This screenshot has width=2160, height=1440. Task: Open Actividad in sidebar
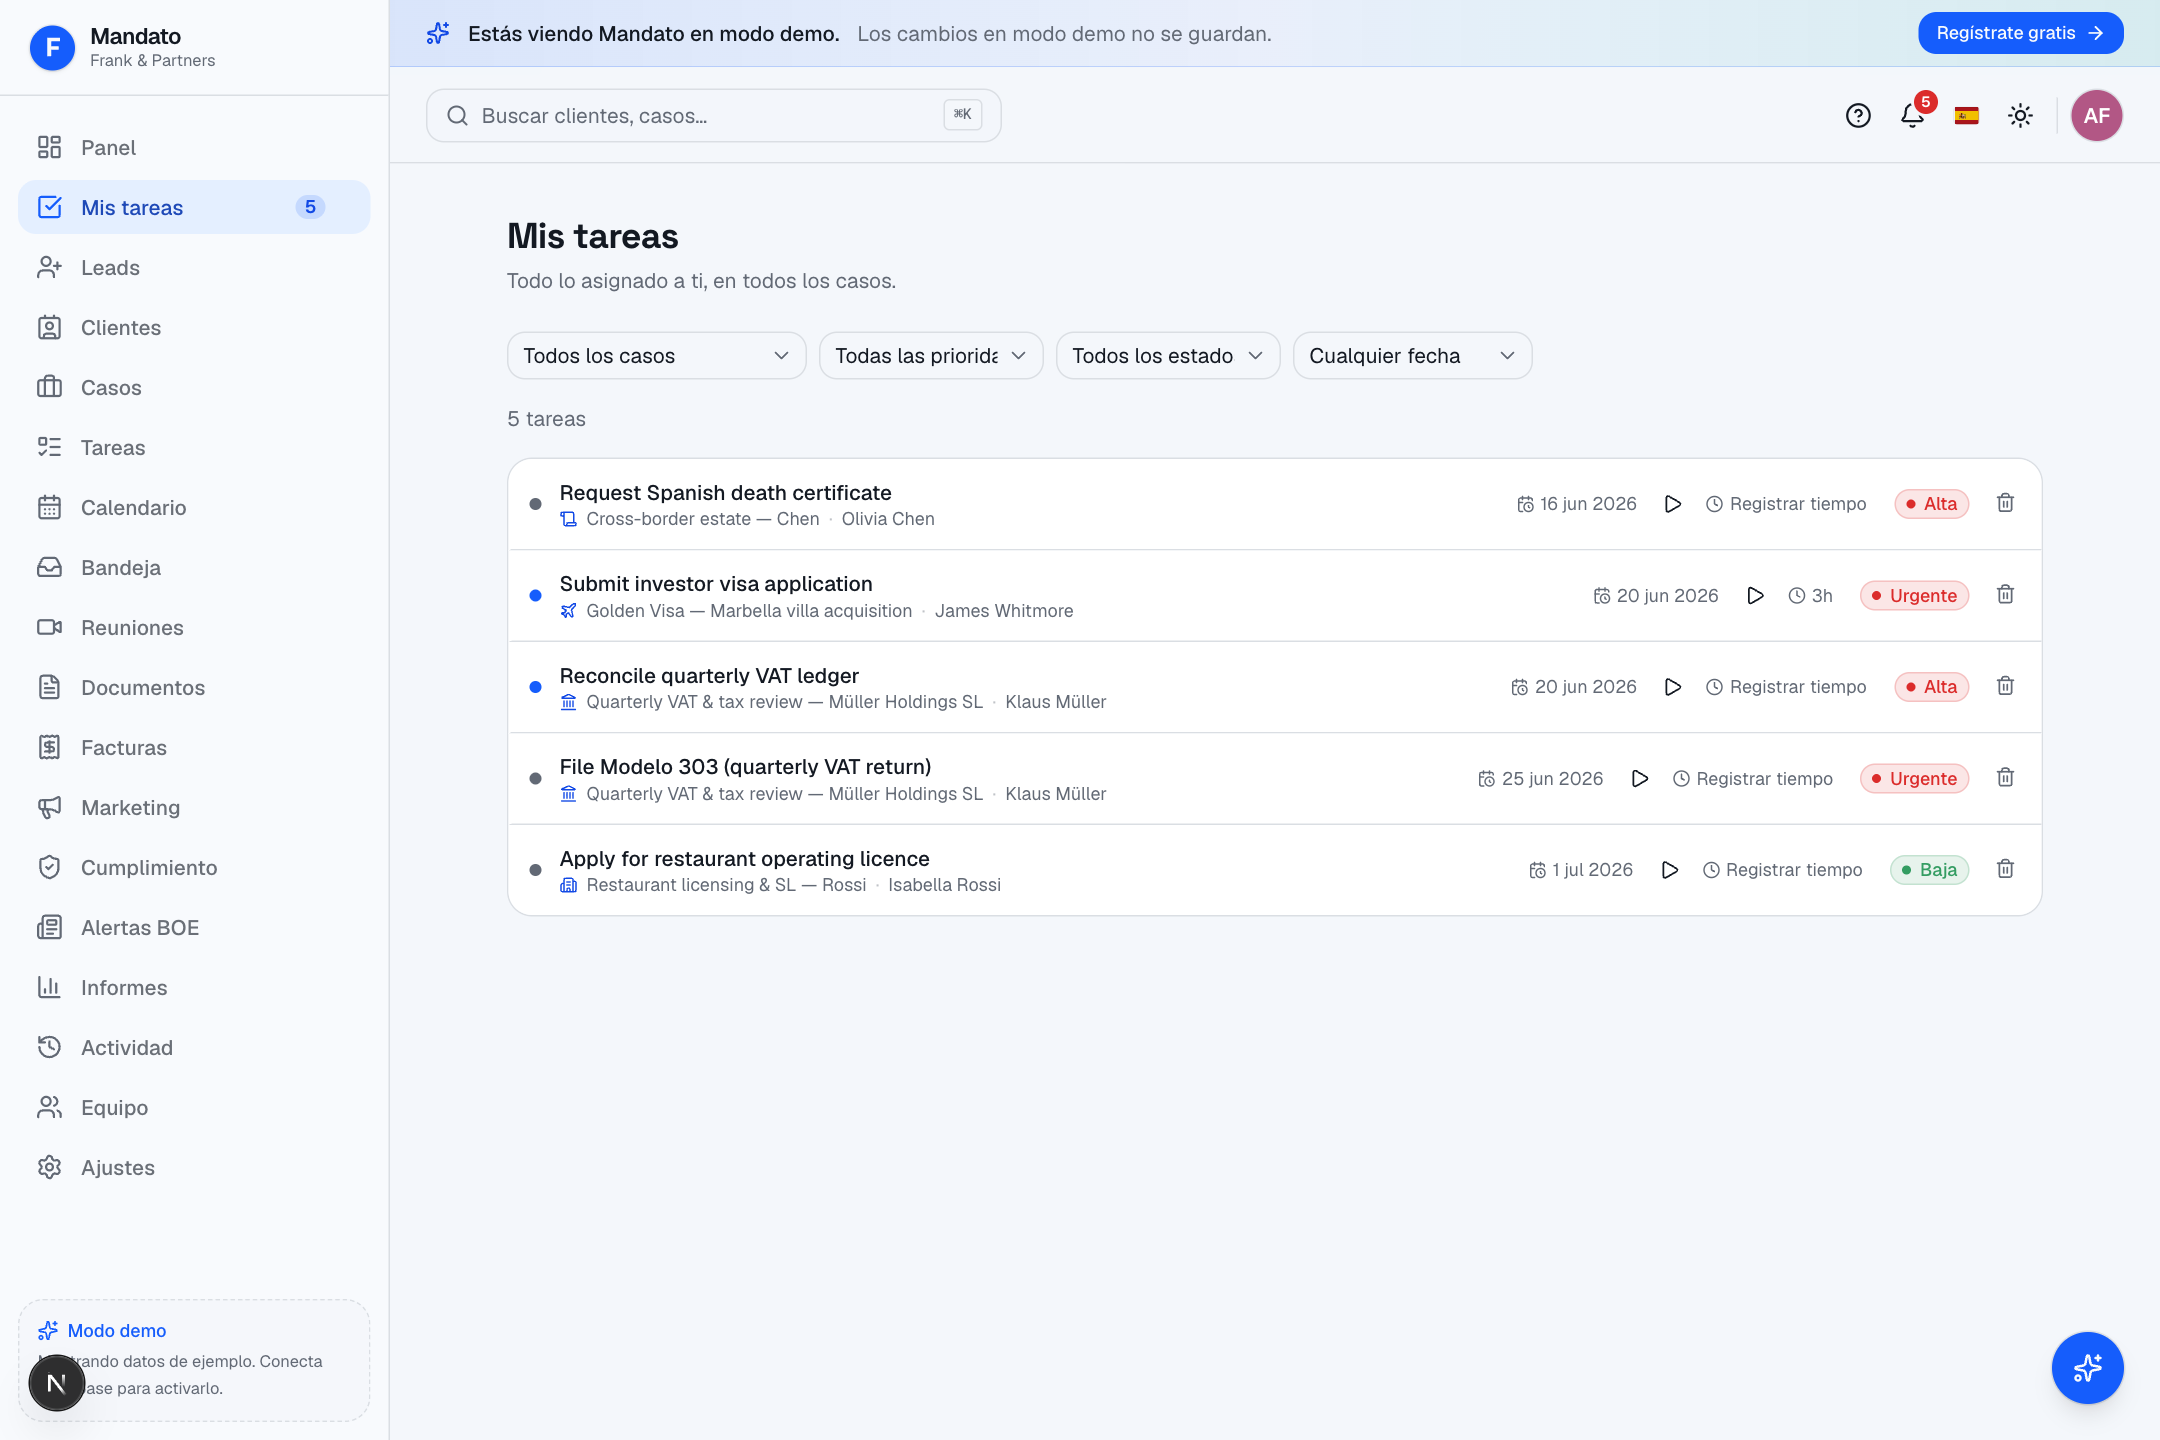coord(194,1048)
